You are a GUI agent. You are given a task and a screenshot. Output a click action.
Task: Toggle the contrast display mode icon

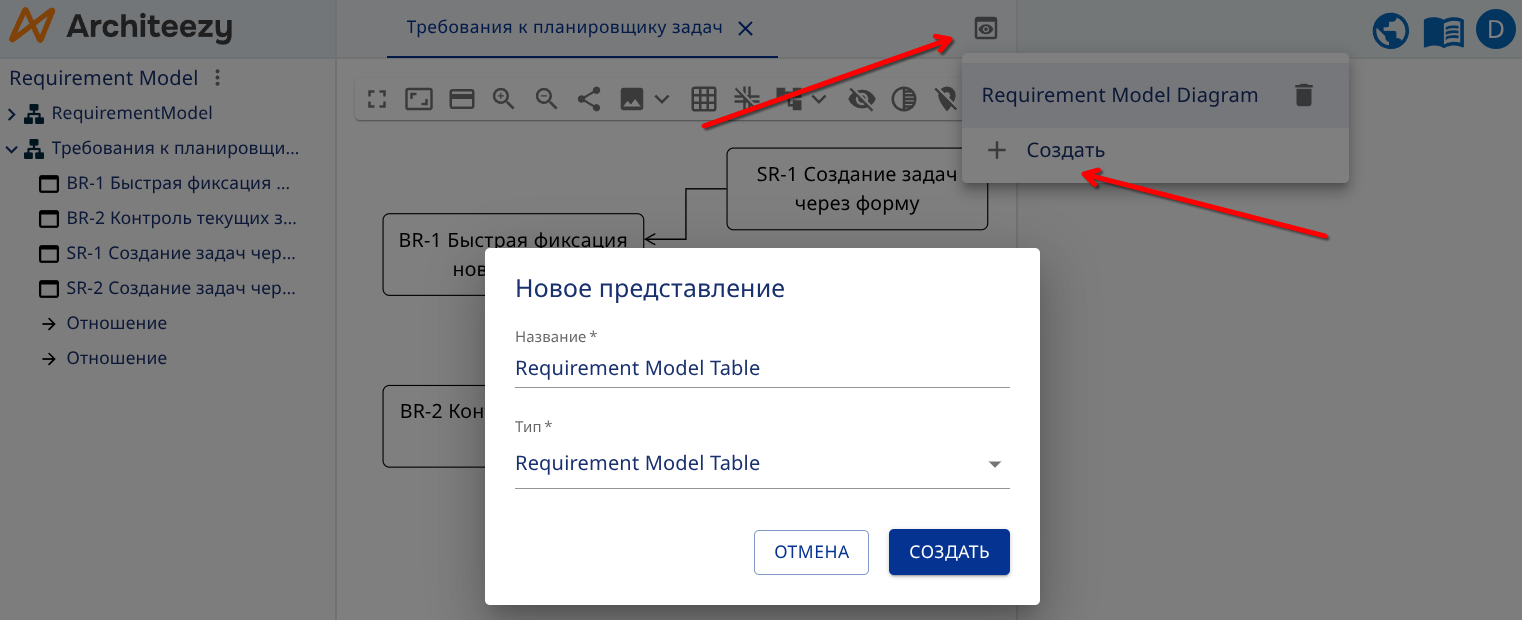(903, 99)
